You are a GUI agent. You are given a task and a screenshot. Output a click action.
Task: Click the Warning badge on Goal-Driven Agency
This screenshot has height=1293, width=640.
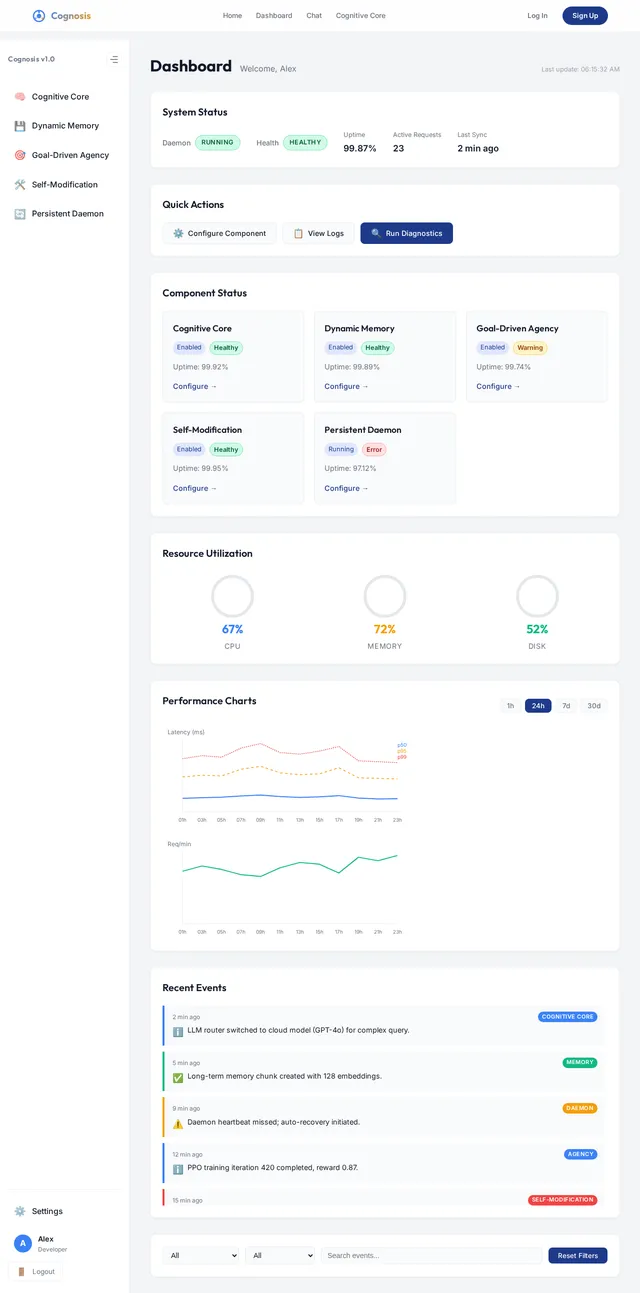pyautogui.click(x=530, y=348)
